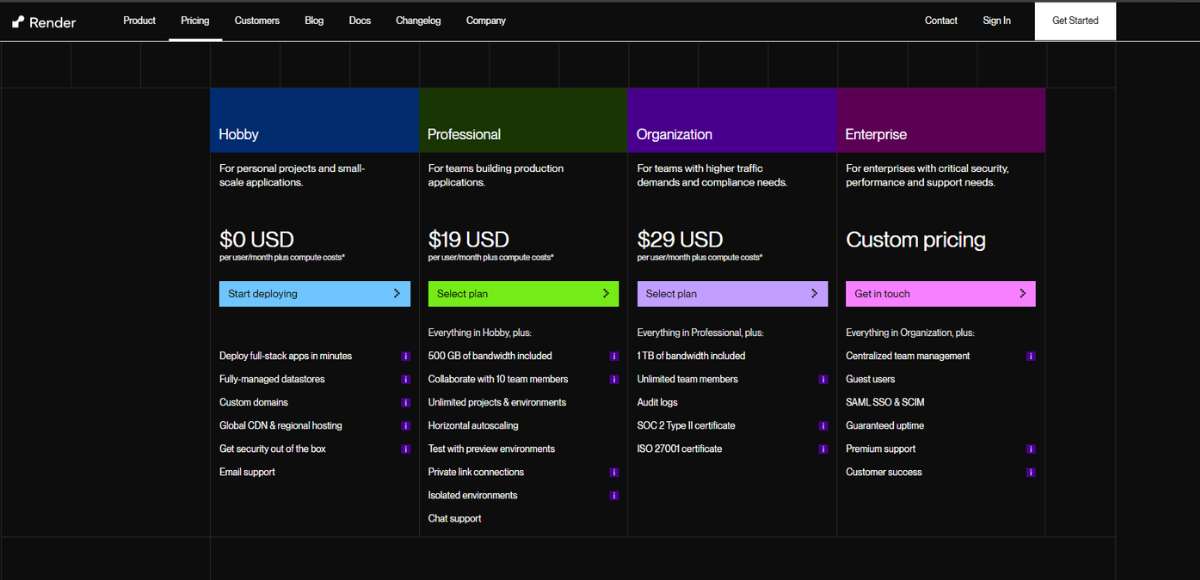The width and height of the screenshot is (1200, 580).
Task: View the Changelog page
Action: (x=418, y=20)
